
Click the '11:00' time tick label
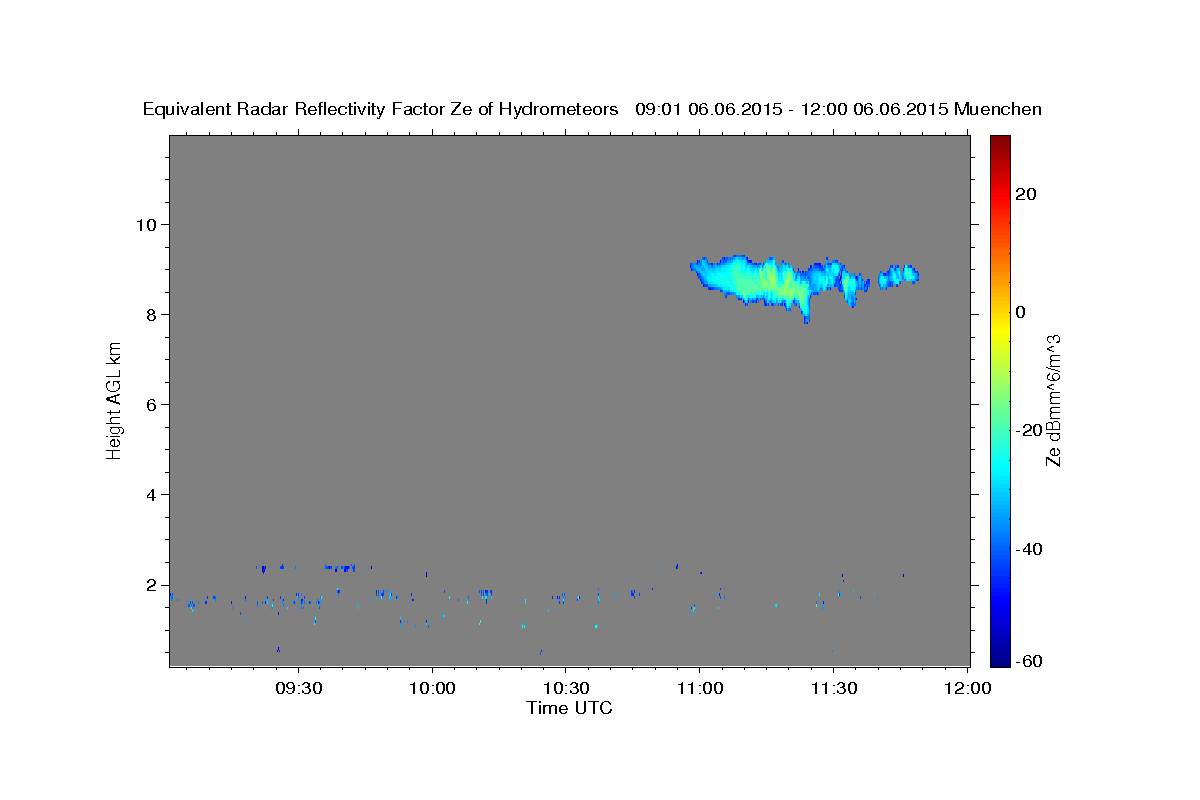(699, 688)
